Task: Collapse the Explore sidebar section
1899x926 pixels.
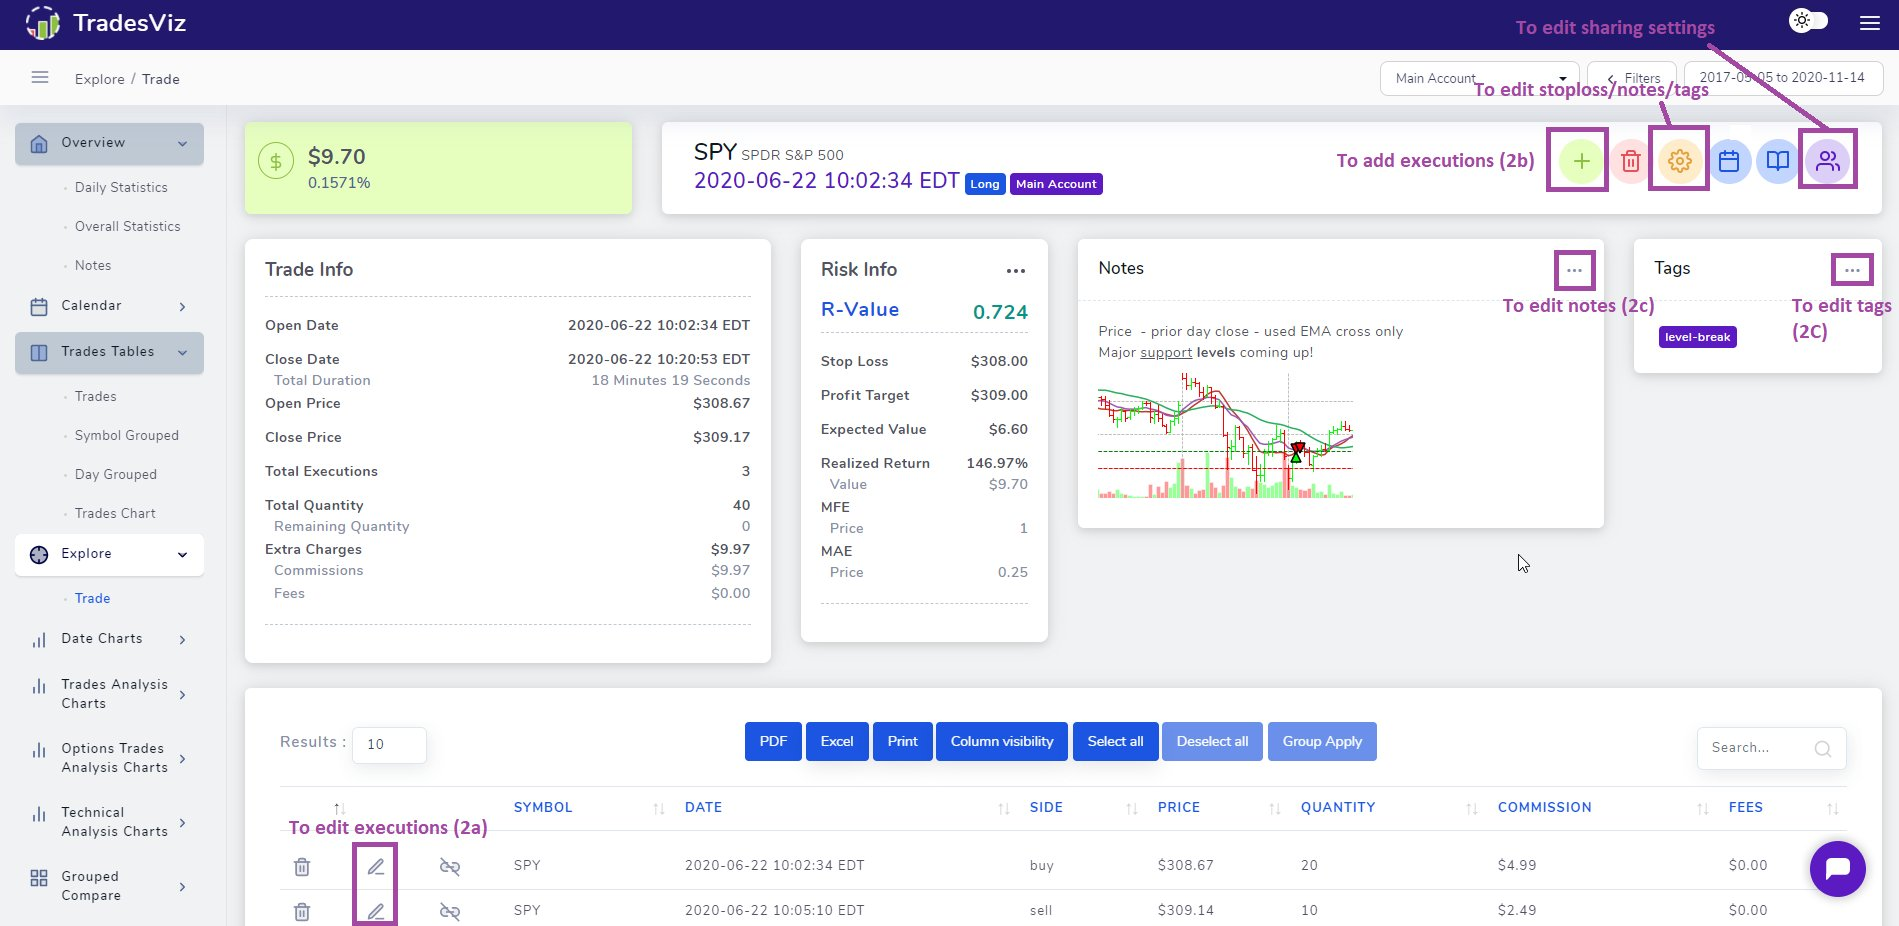Action: [109, 554]
